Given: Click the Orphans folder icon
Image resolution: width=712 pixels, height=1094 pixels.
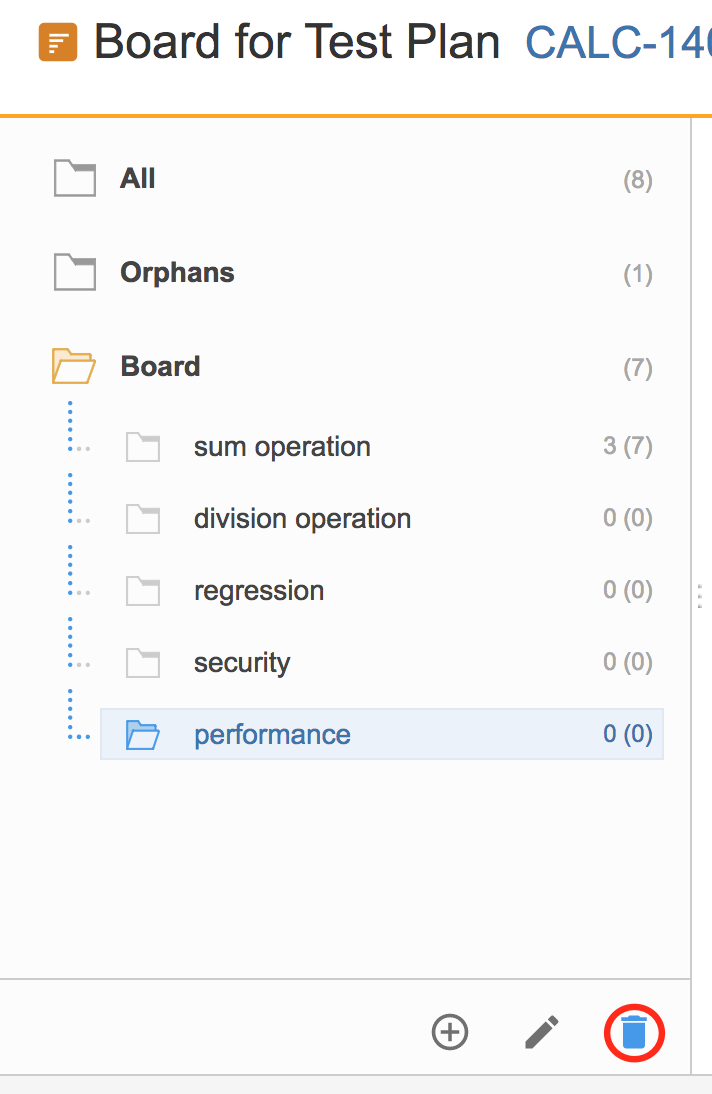Looking at the screenshot, I should click(75, 272).
